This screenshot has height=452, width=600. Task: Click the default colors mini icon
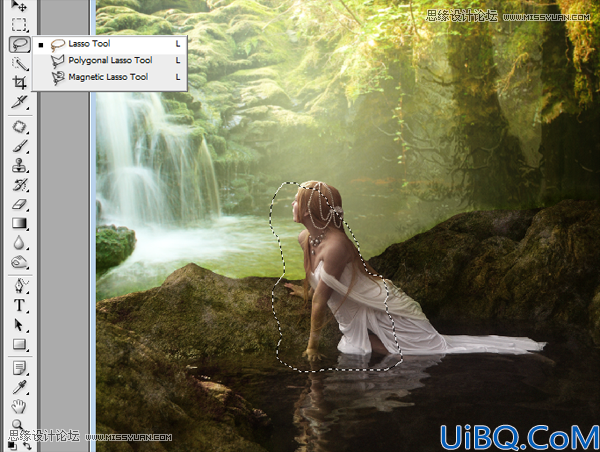coord(12,445)
